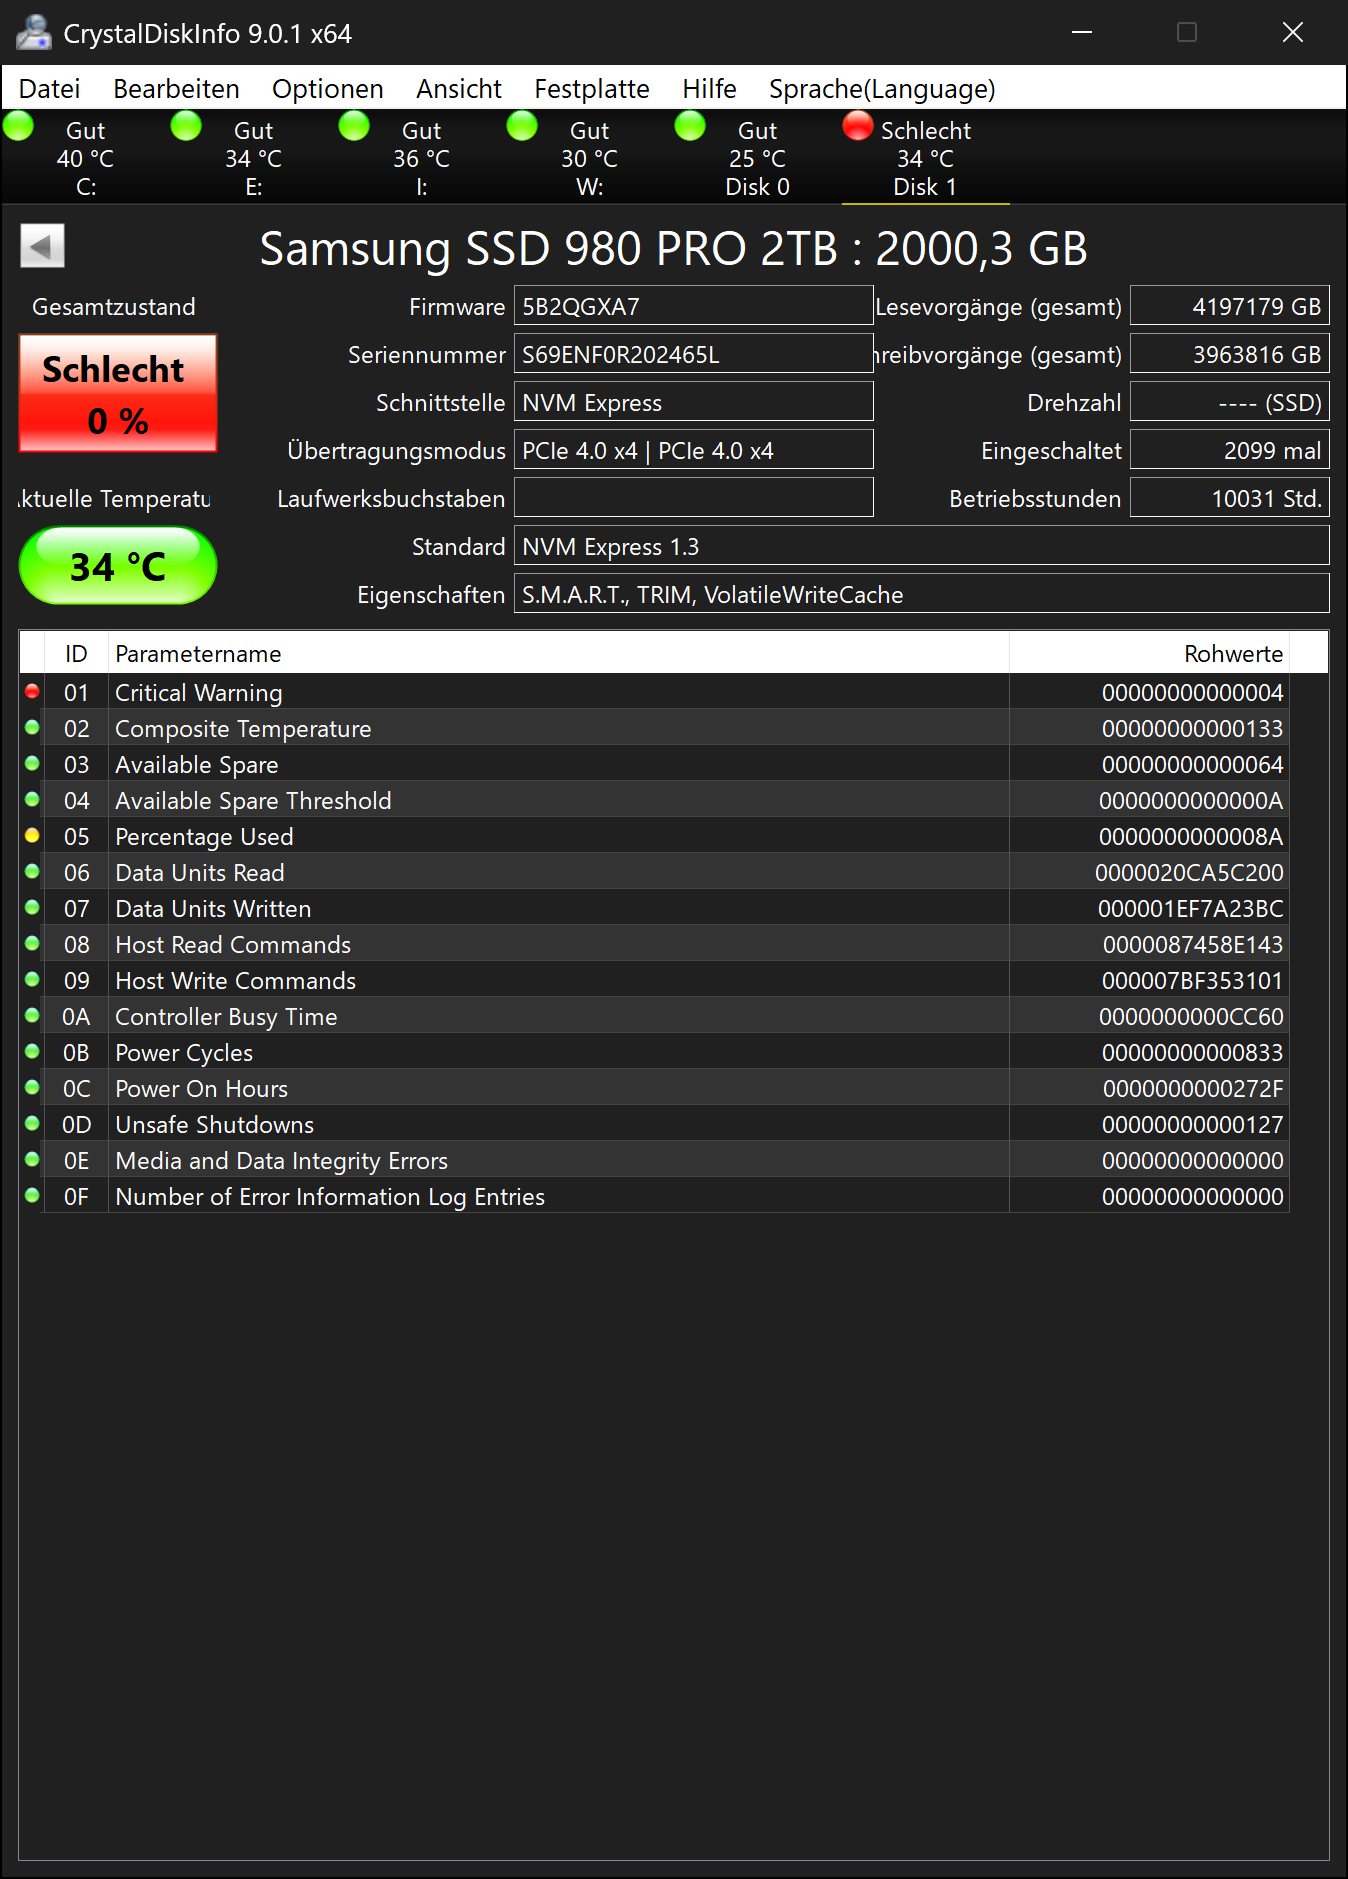Click green dot beside Data Units Read

tap(32, 872)
